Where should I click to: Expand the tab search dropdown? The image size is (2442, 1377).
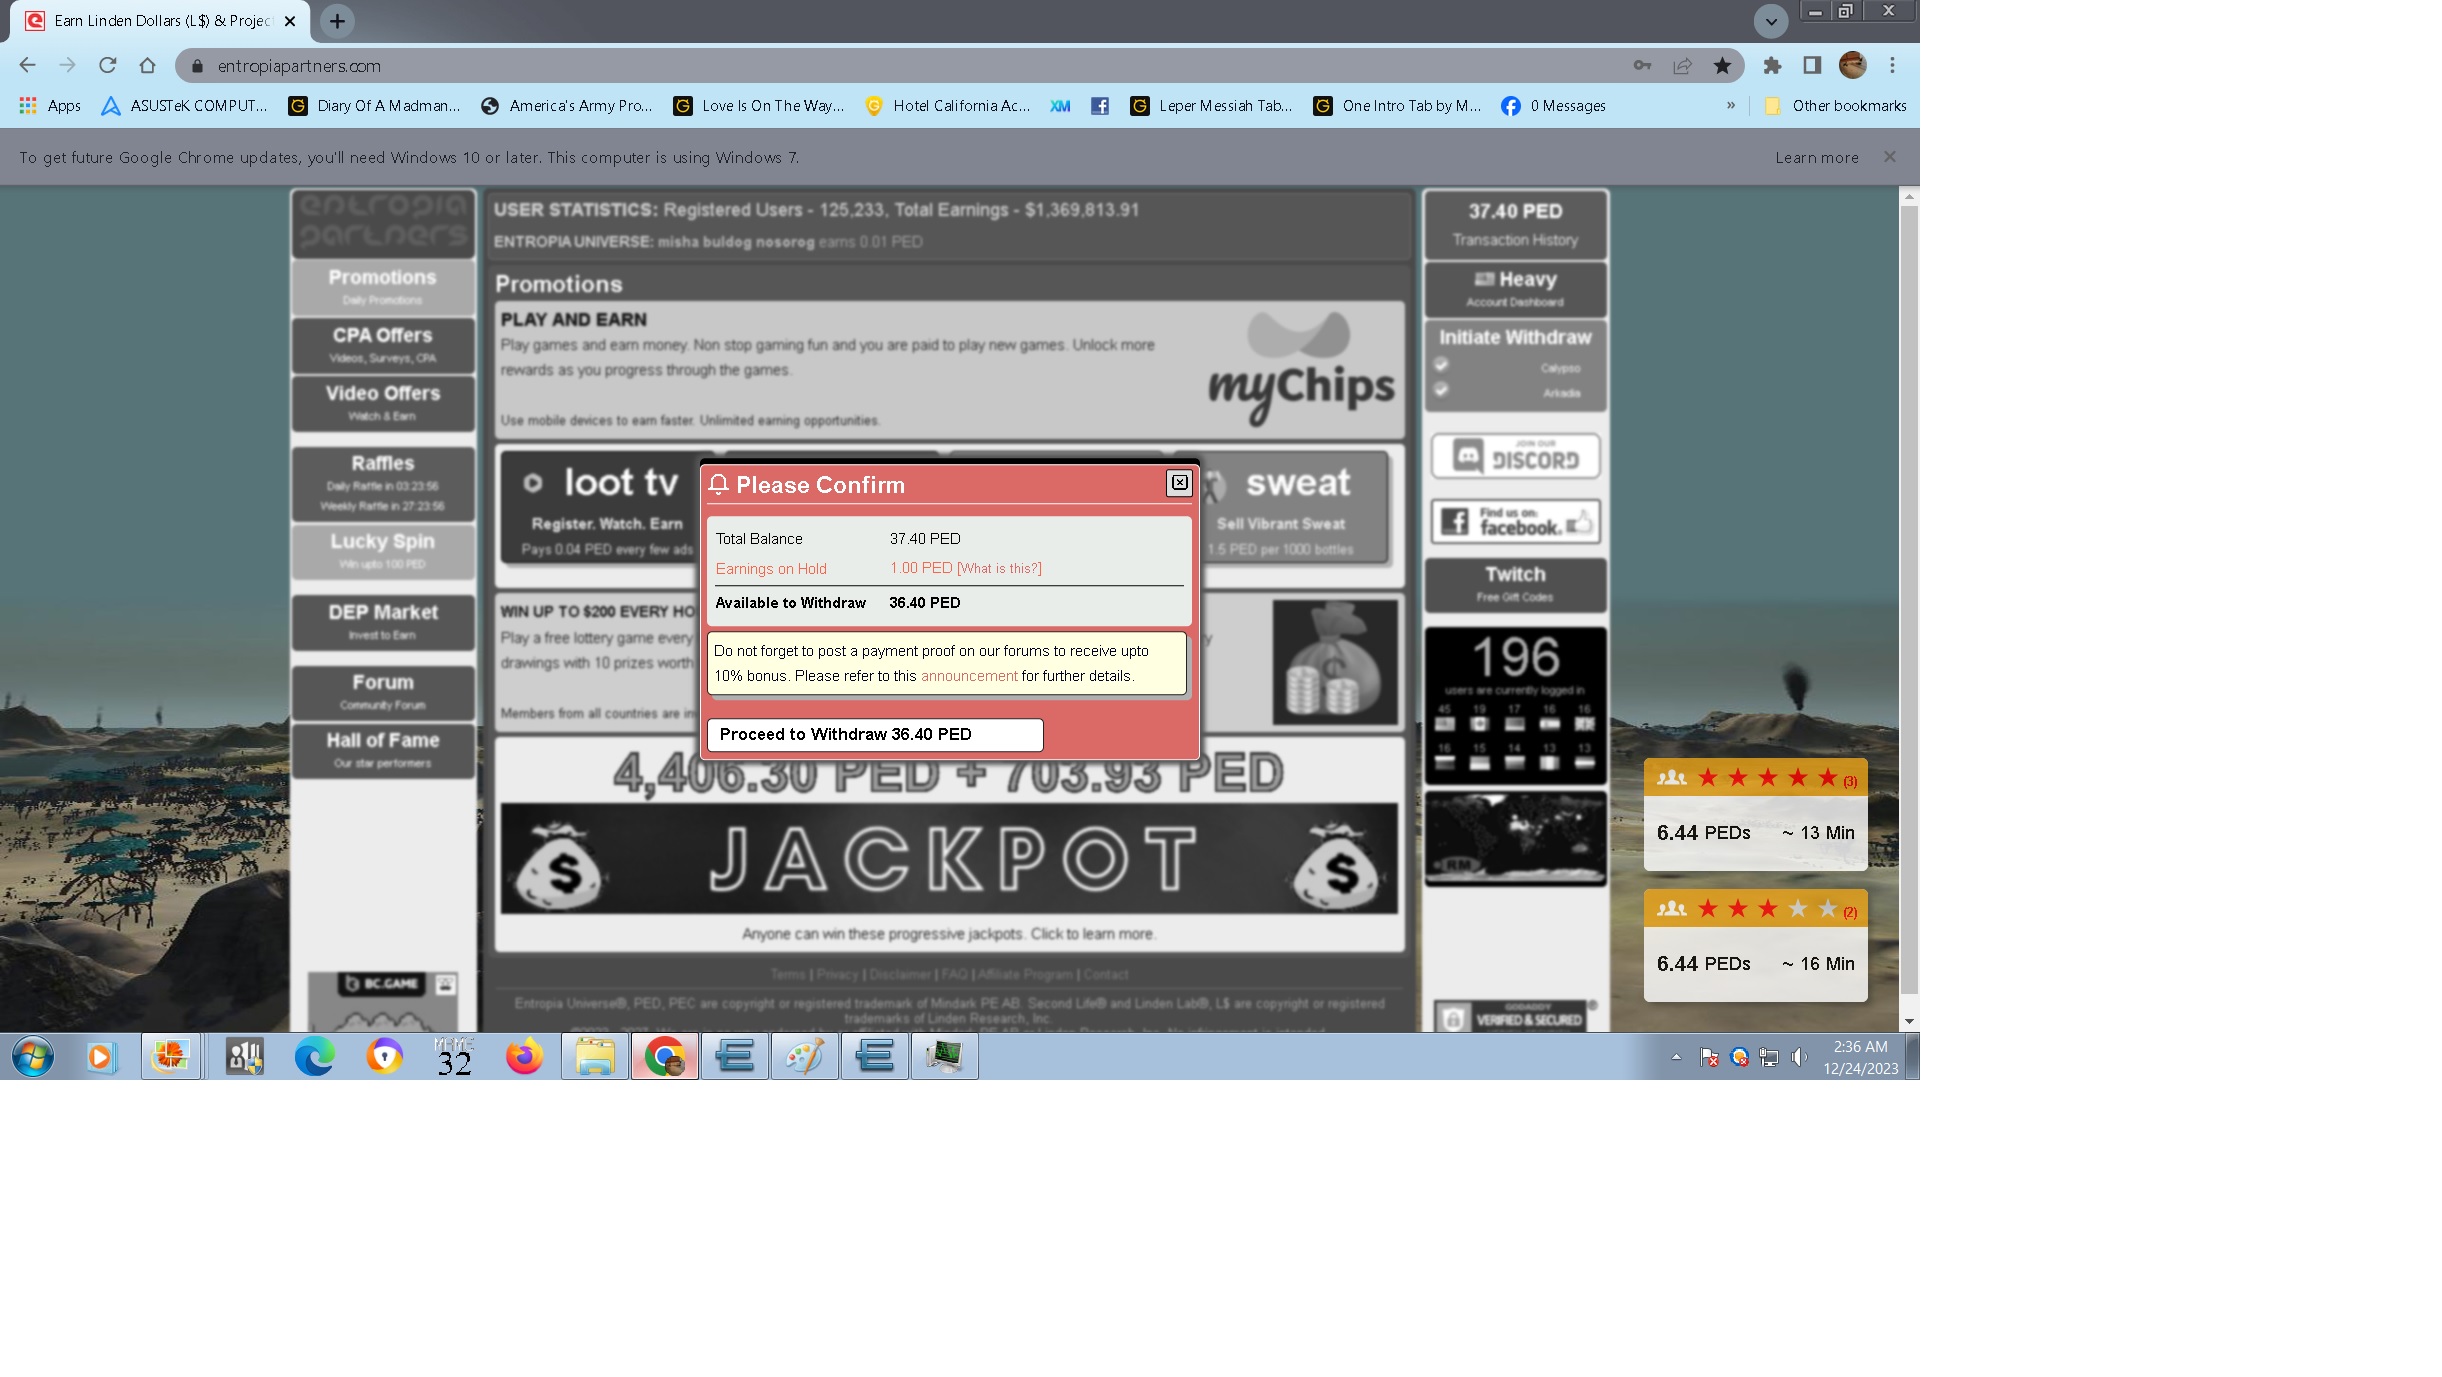pyautogui.click(x=1771, y=21)
